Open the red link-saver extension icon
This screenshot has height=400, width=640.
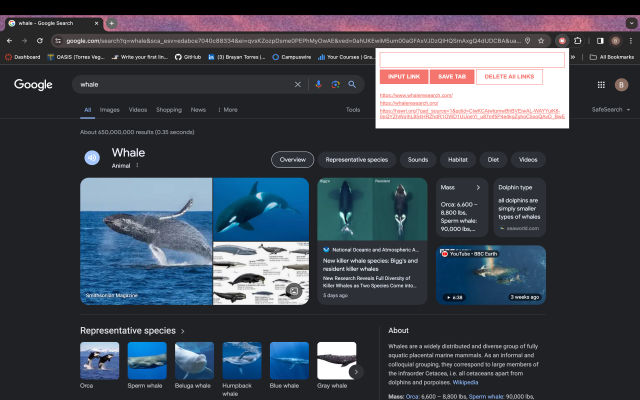coord(562,41)
